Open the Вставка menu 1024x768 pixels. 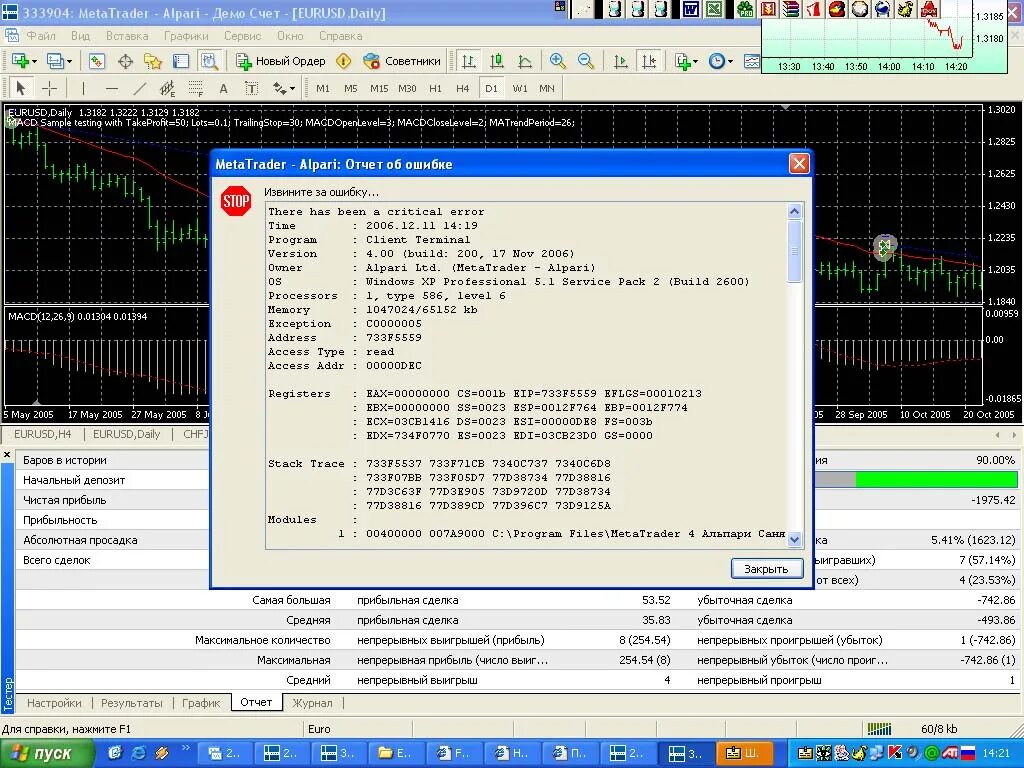click(127, 36)
